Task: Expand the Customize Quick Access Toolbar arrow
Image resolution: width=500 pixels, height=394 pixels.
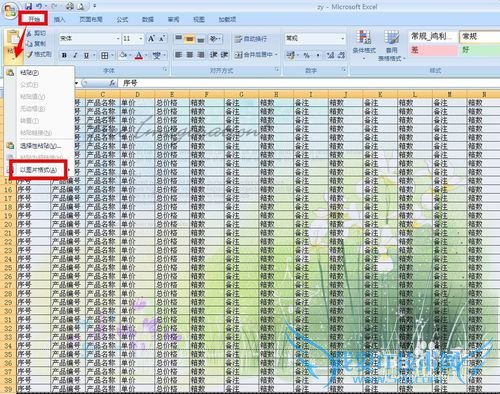Action: tap(95, 6)
